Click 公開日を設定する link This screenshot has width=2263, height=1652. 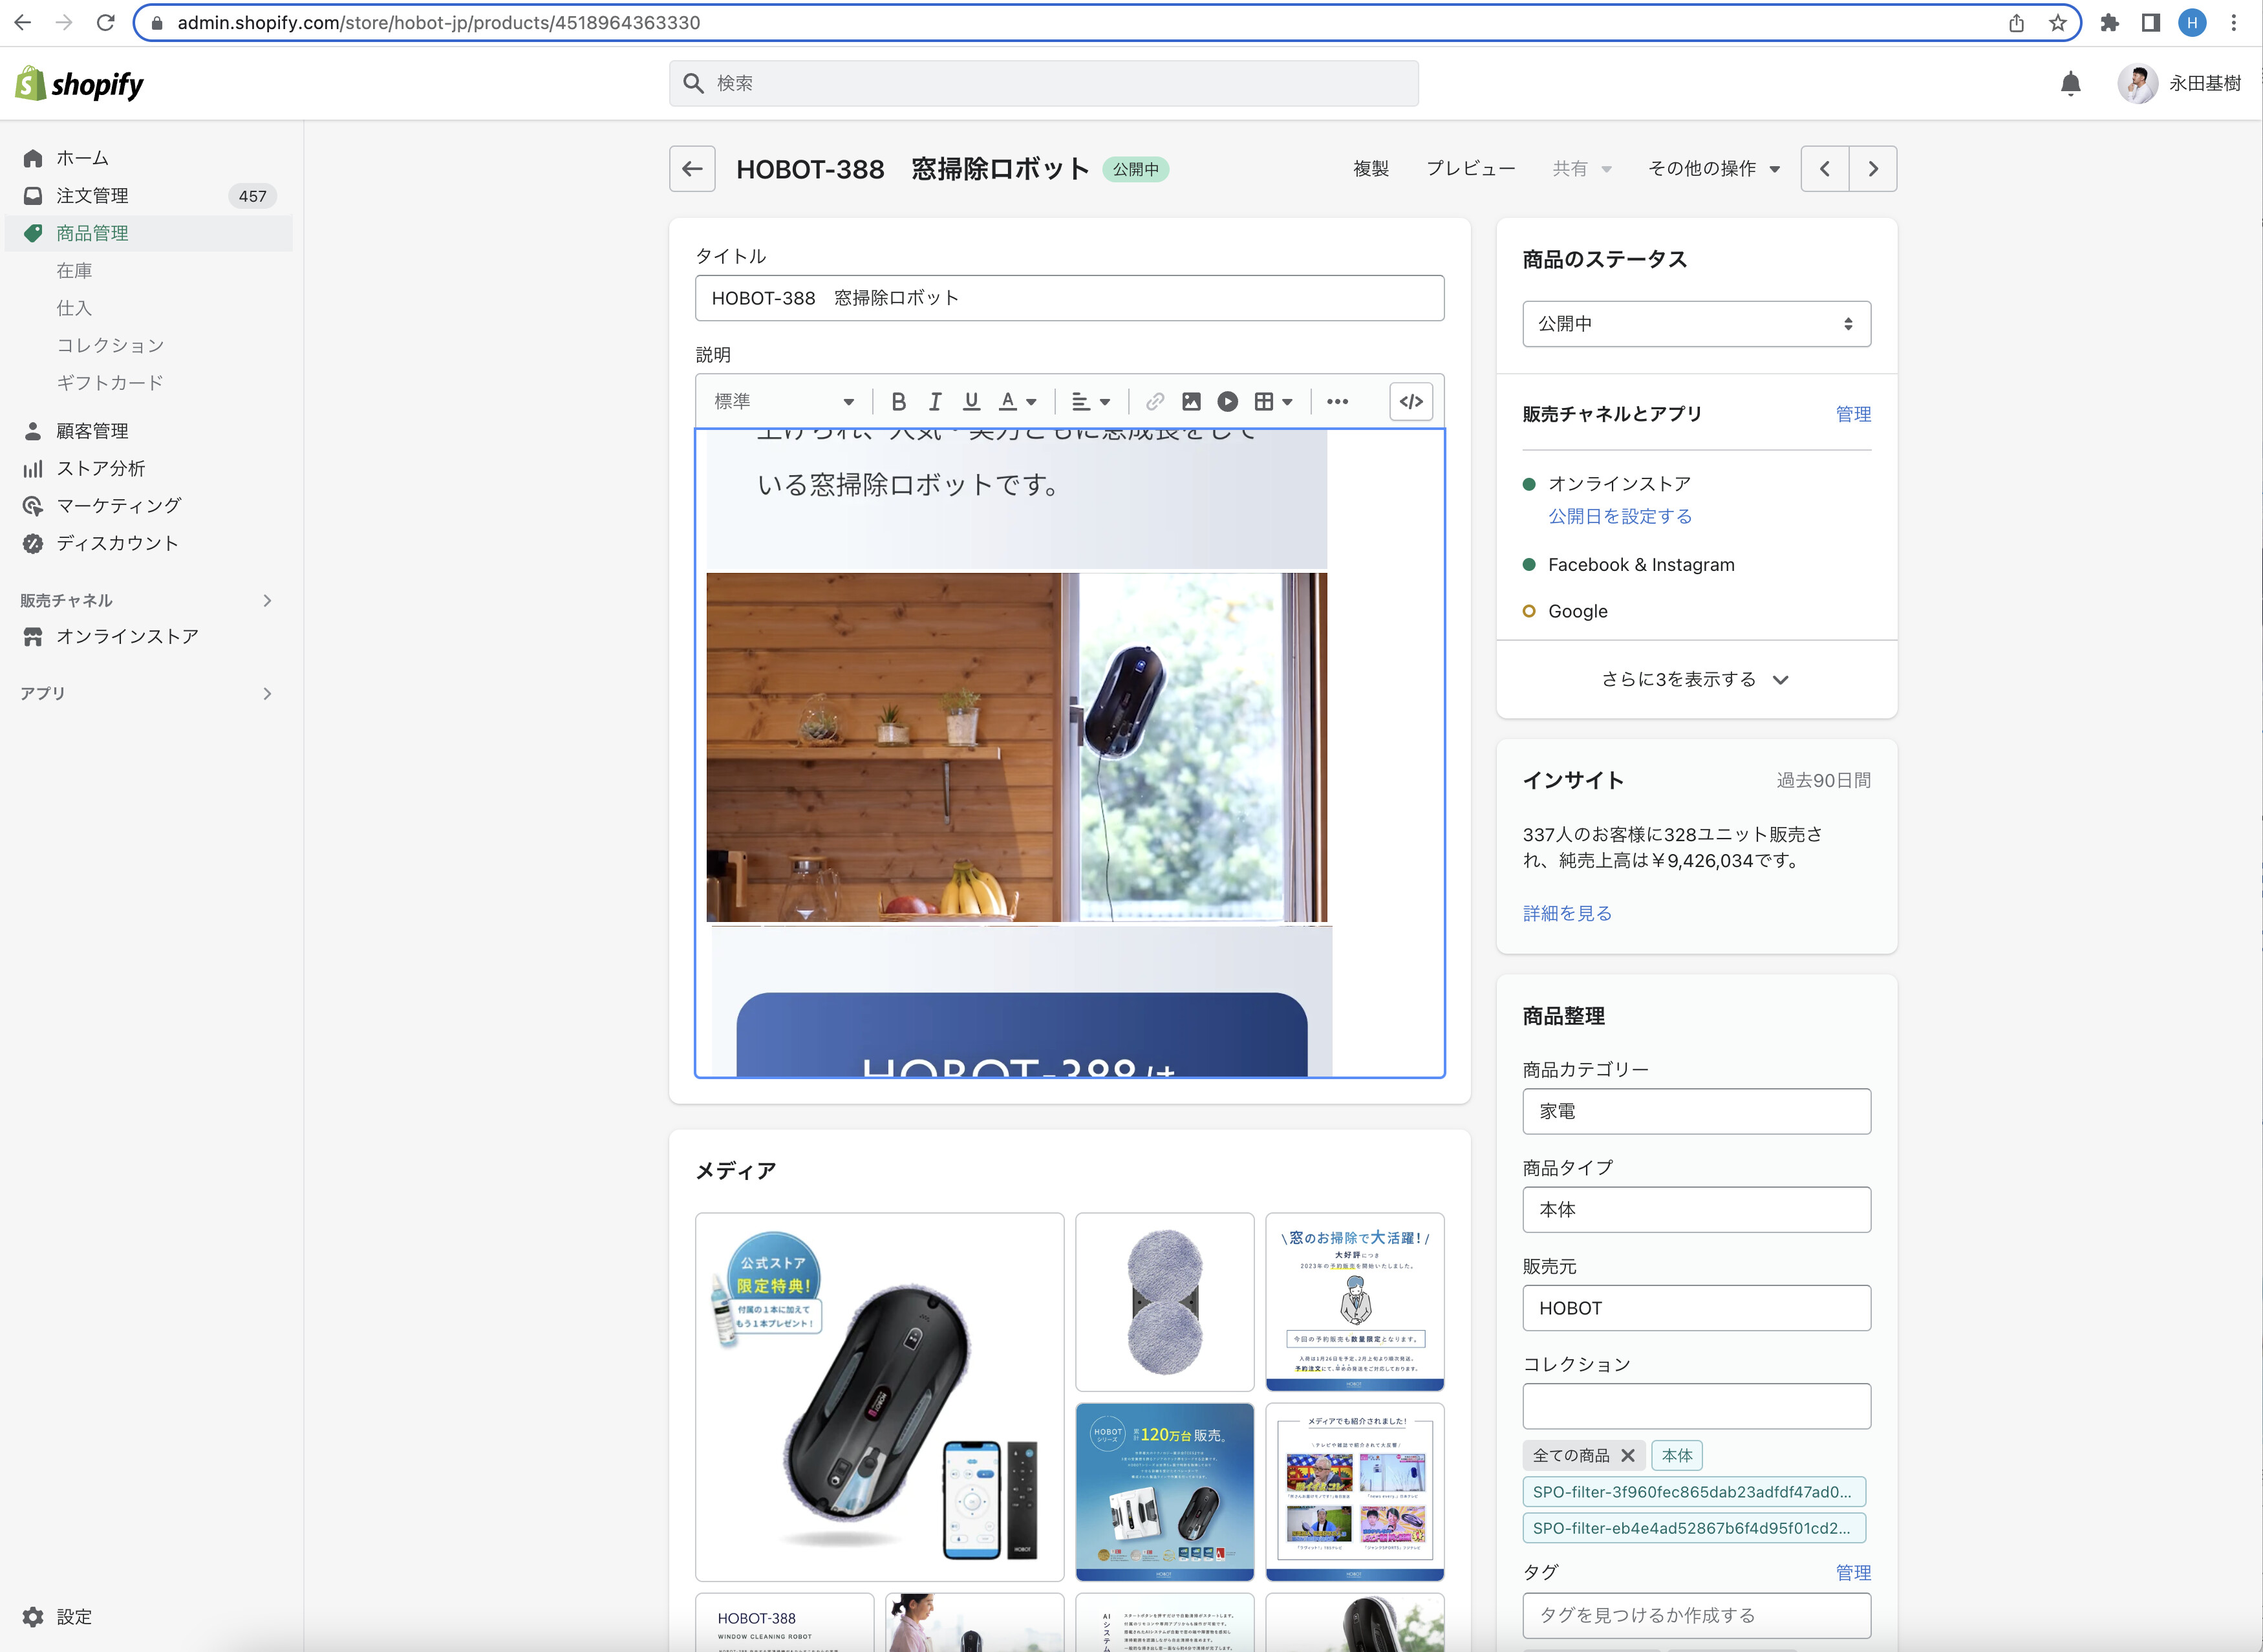point(1619,516)
